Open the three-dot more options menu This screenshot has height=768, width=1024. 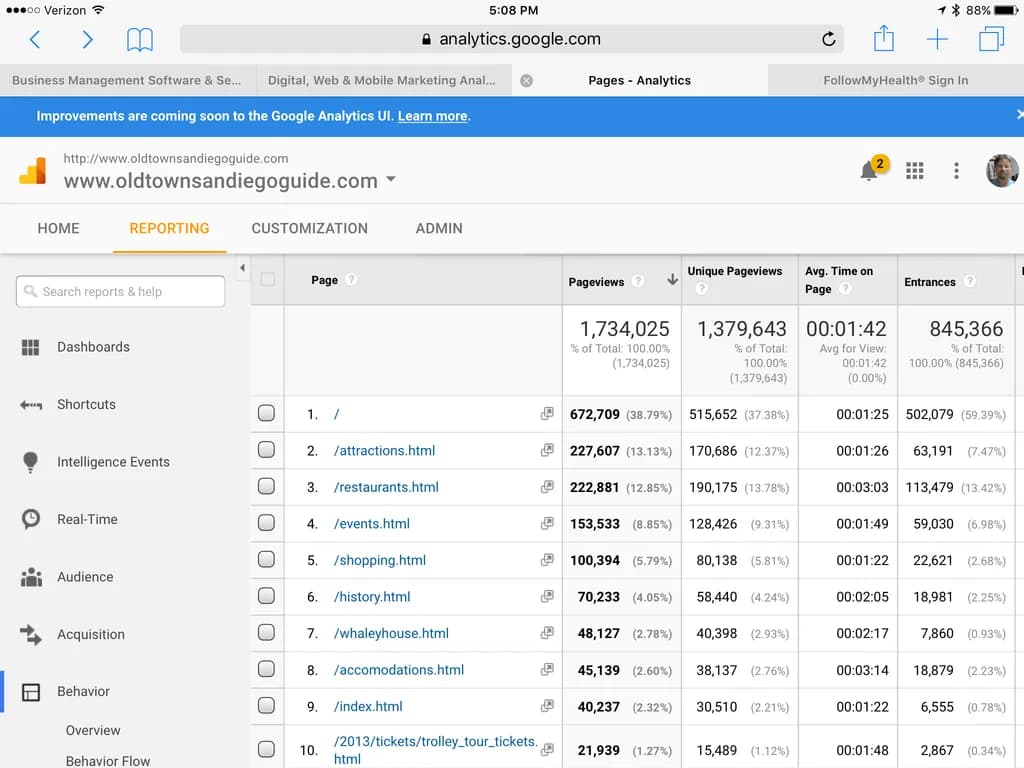(x=956, y=170)
